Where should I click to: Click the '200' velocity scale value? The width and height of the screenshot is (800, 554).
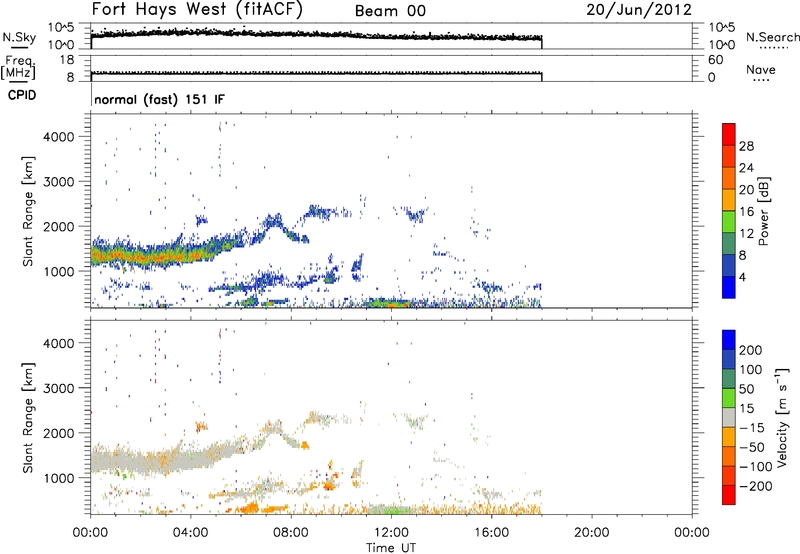pyautogui.click(x=751, y=350)
